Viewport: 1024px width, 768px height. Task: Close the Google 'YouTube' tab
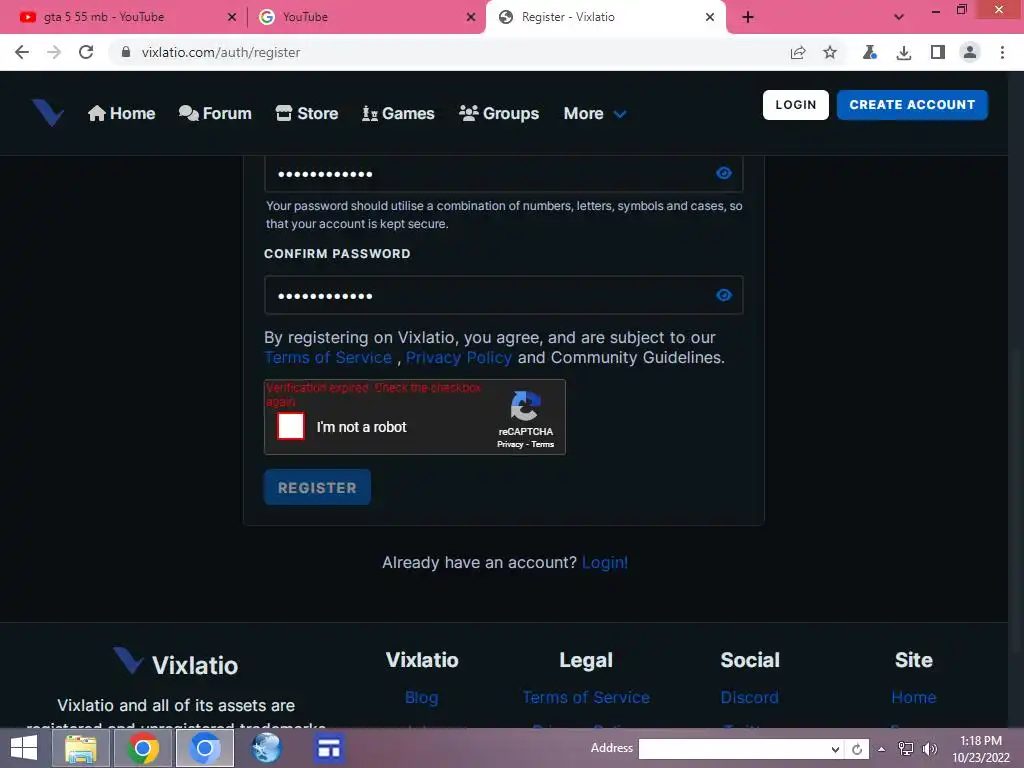pyautogui.click(x=471, y=17)
